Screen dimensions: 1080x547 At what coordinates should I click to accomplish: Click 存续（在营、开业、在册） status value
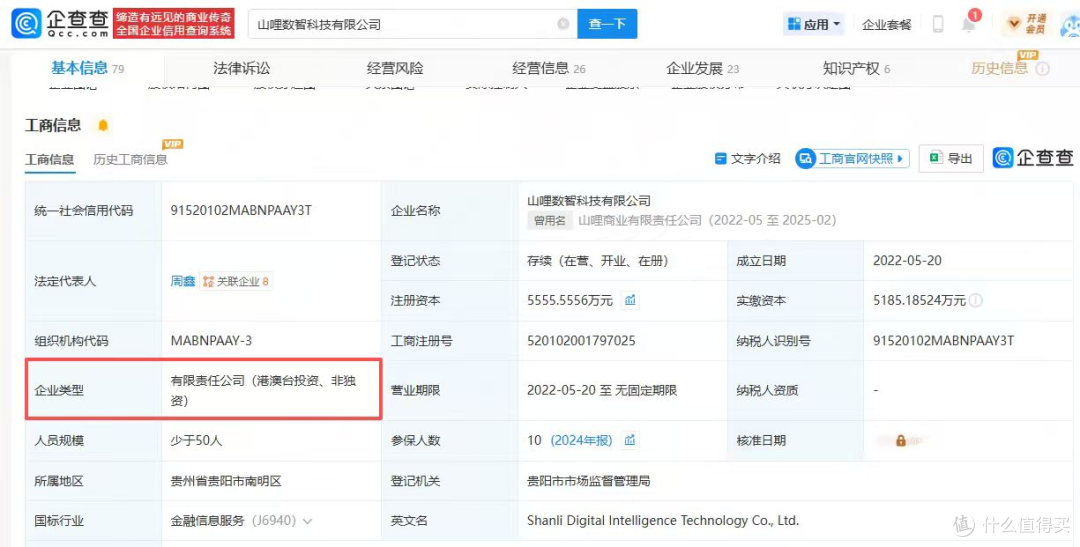(x=597, y=260)
